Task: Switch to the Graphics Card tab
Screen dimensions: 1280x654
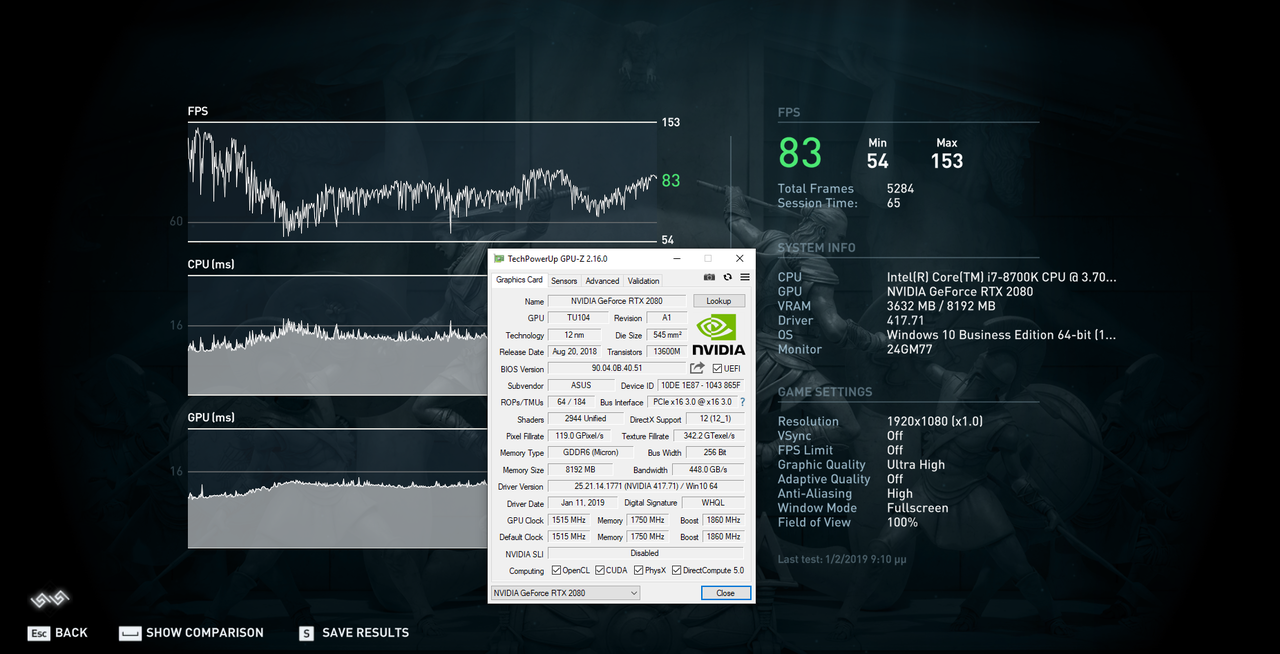Action: point(519,280)
